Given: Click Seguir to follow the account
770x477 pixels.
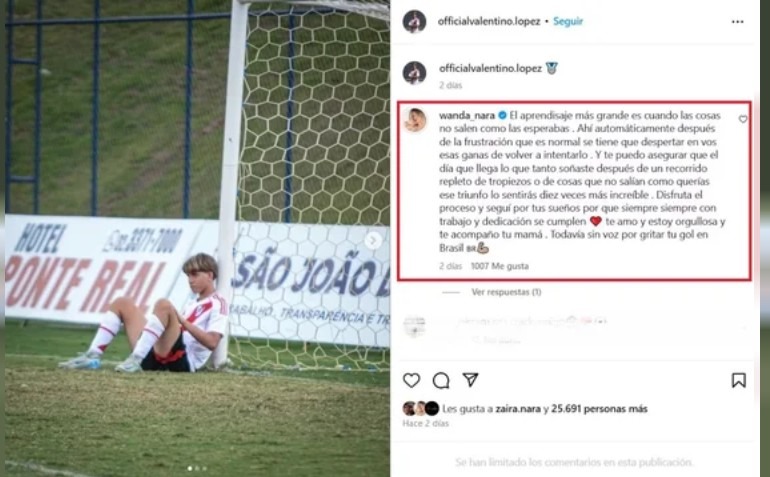Looking at the screenshot, I should coord(568,22).
